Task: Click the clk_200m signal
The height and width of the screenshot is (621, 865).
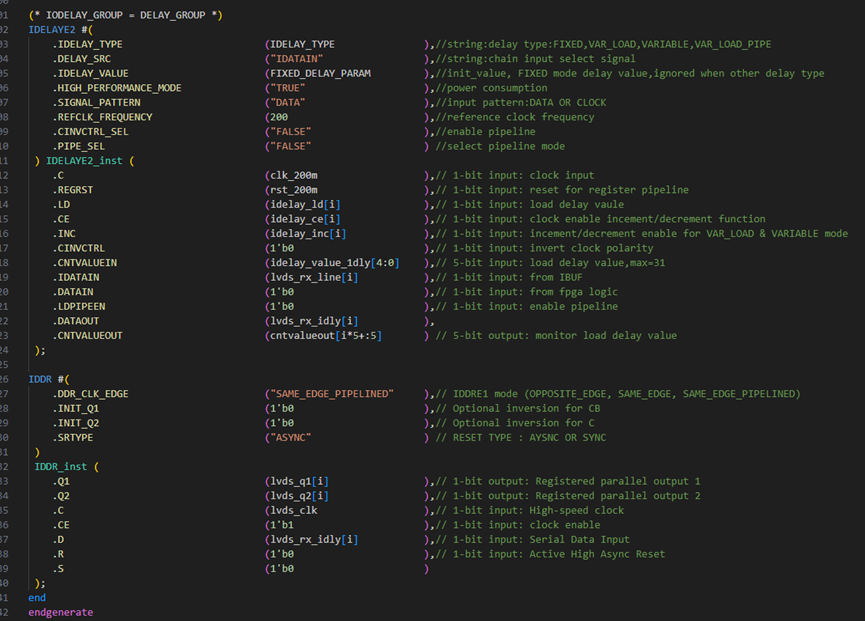Action: pyautogui.click(x=294, y=175)
